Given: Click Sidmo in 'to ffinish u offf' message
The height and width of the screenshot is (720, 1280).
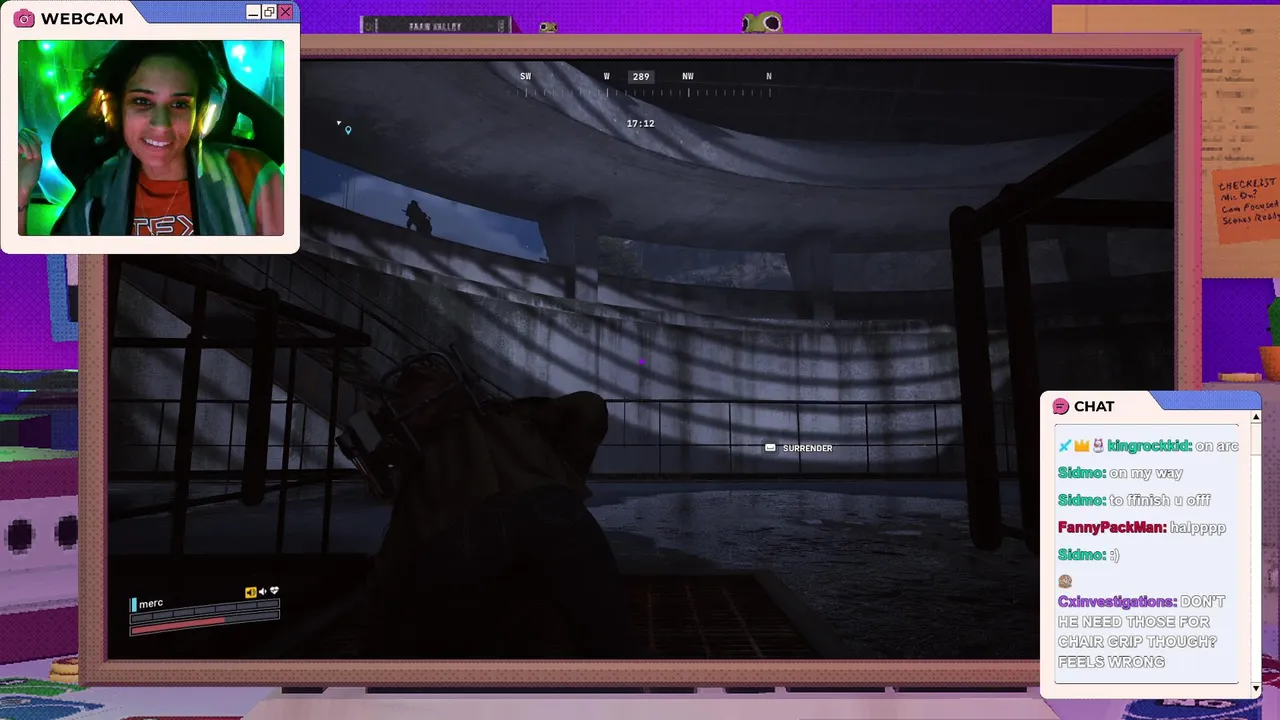Looking at the screenshot, I should [x=1082, y=500].
